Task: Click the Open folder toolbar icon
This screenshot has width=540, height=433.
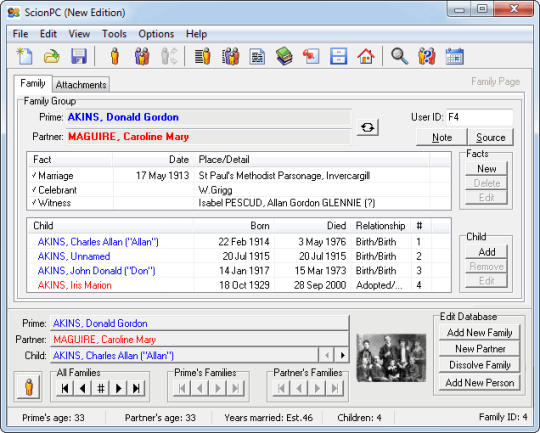Action: pyautogui.click(x=52, y=56)
